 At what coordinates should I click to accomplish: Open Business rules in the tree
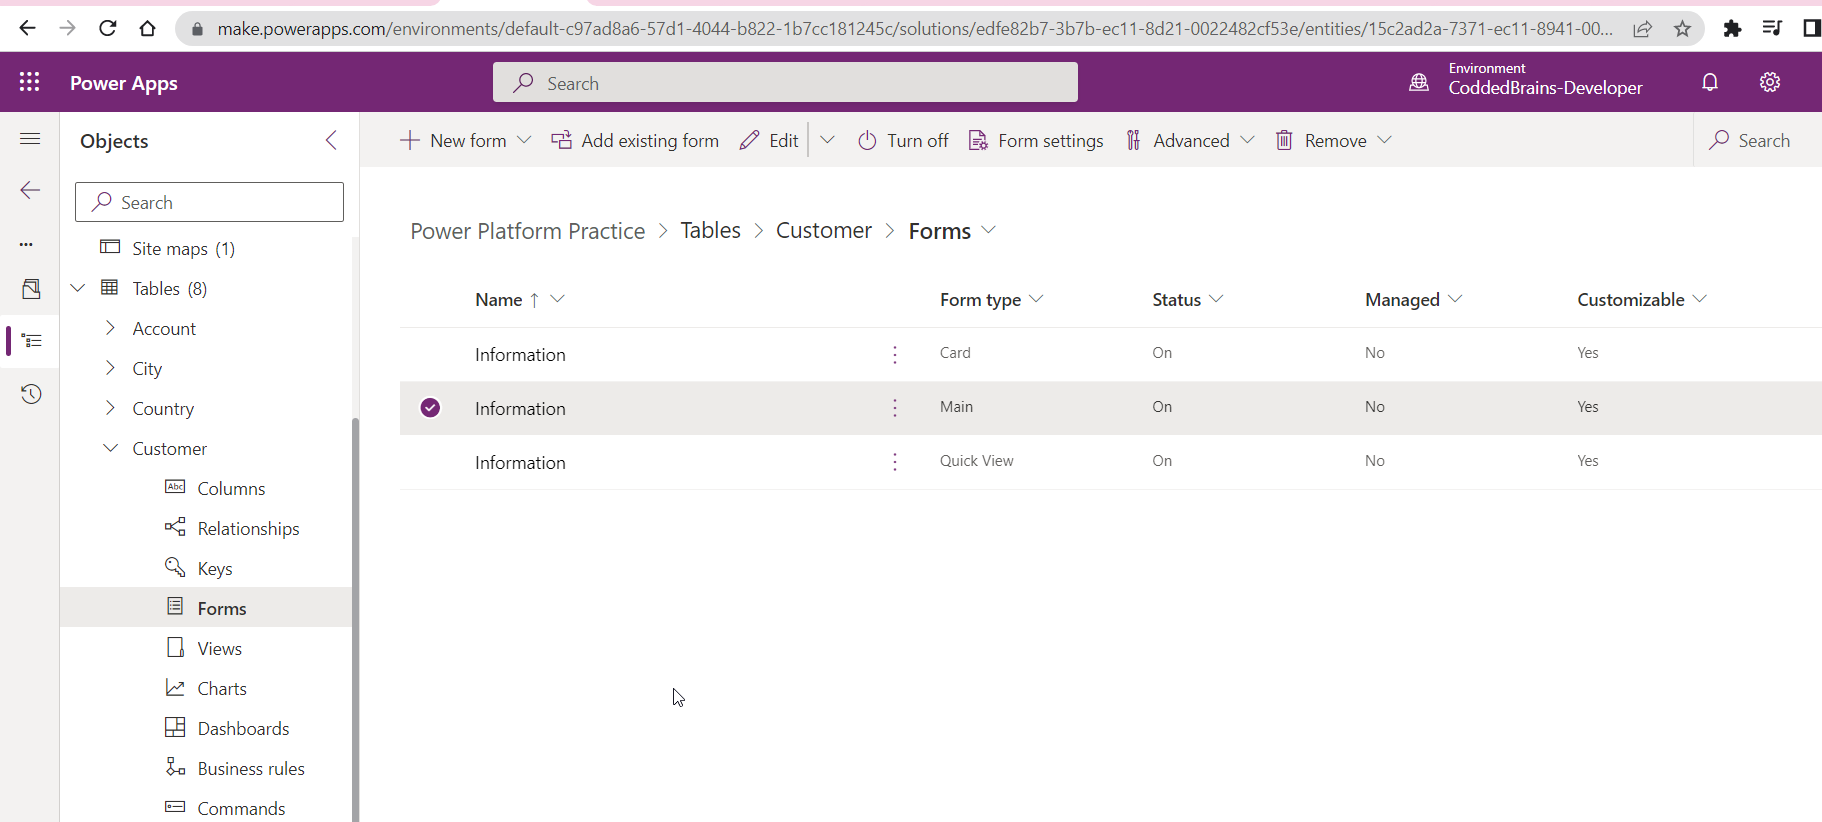(x=250, y=768)
